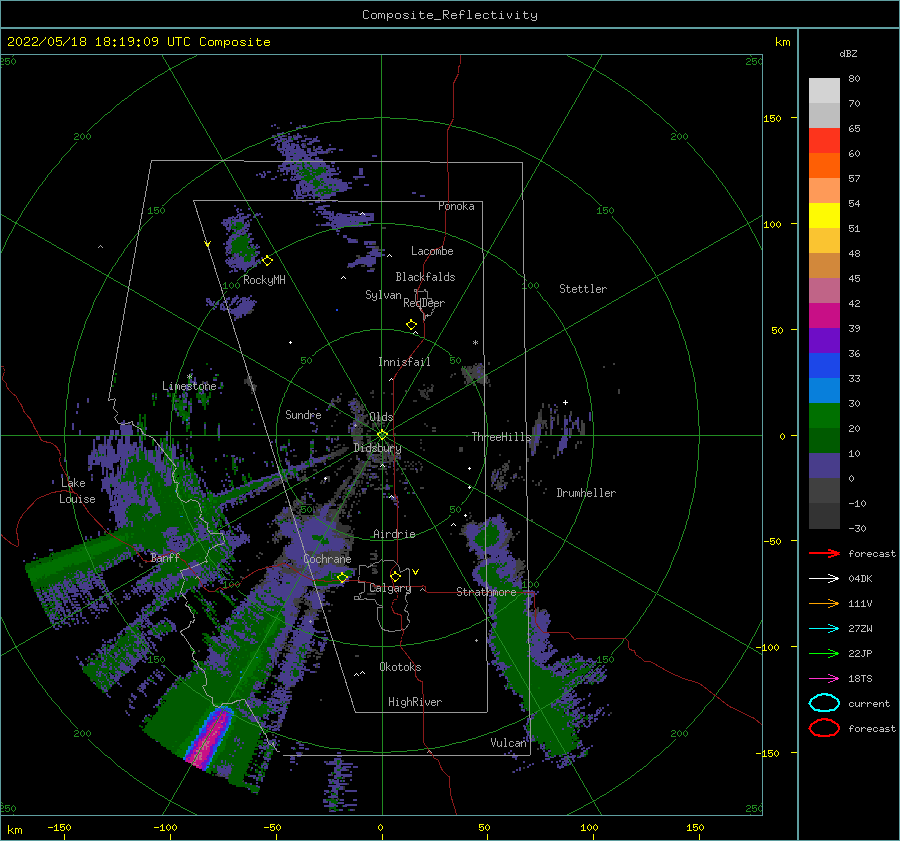Pick the bright yellow 51-54 dBZ swatch

[x=824, y=215]
